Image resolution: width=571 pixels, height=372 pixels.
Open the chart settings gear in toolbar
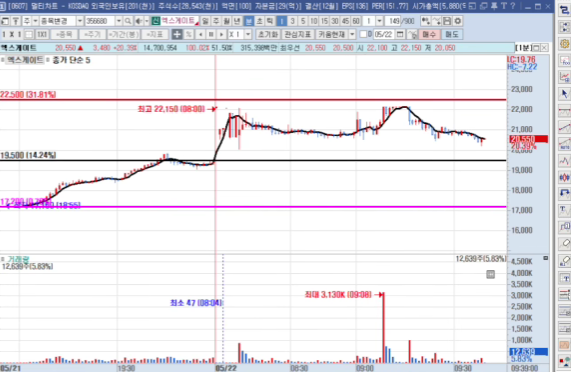click(x=458, y=21)
